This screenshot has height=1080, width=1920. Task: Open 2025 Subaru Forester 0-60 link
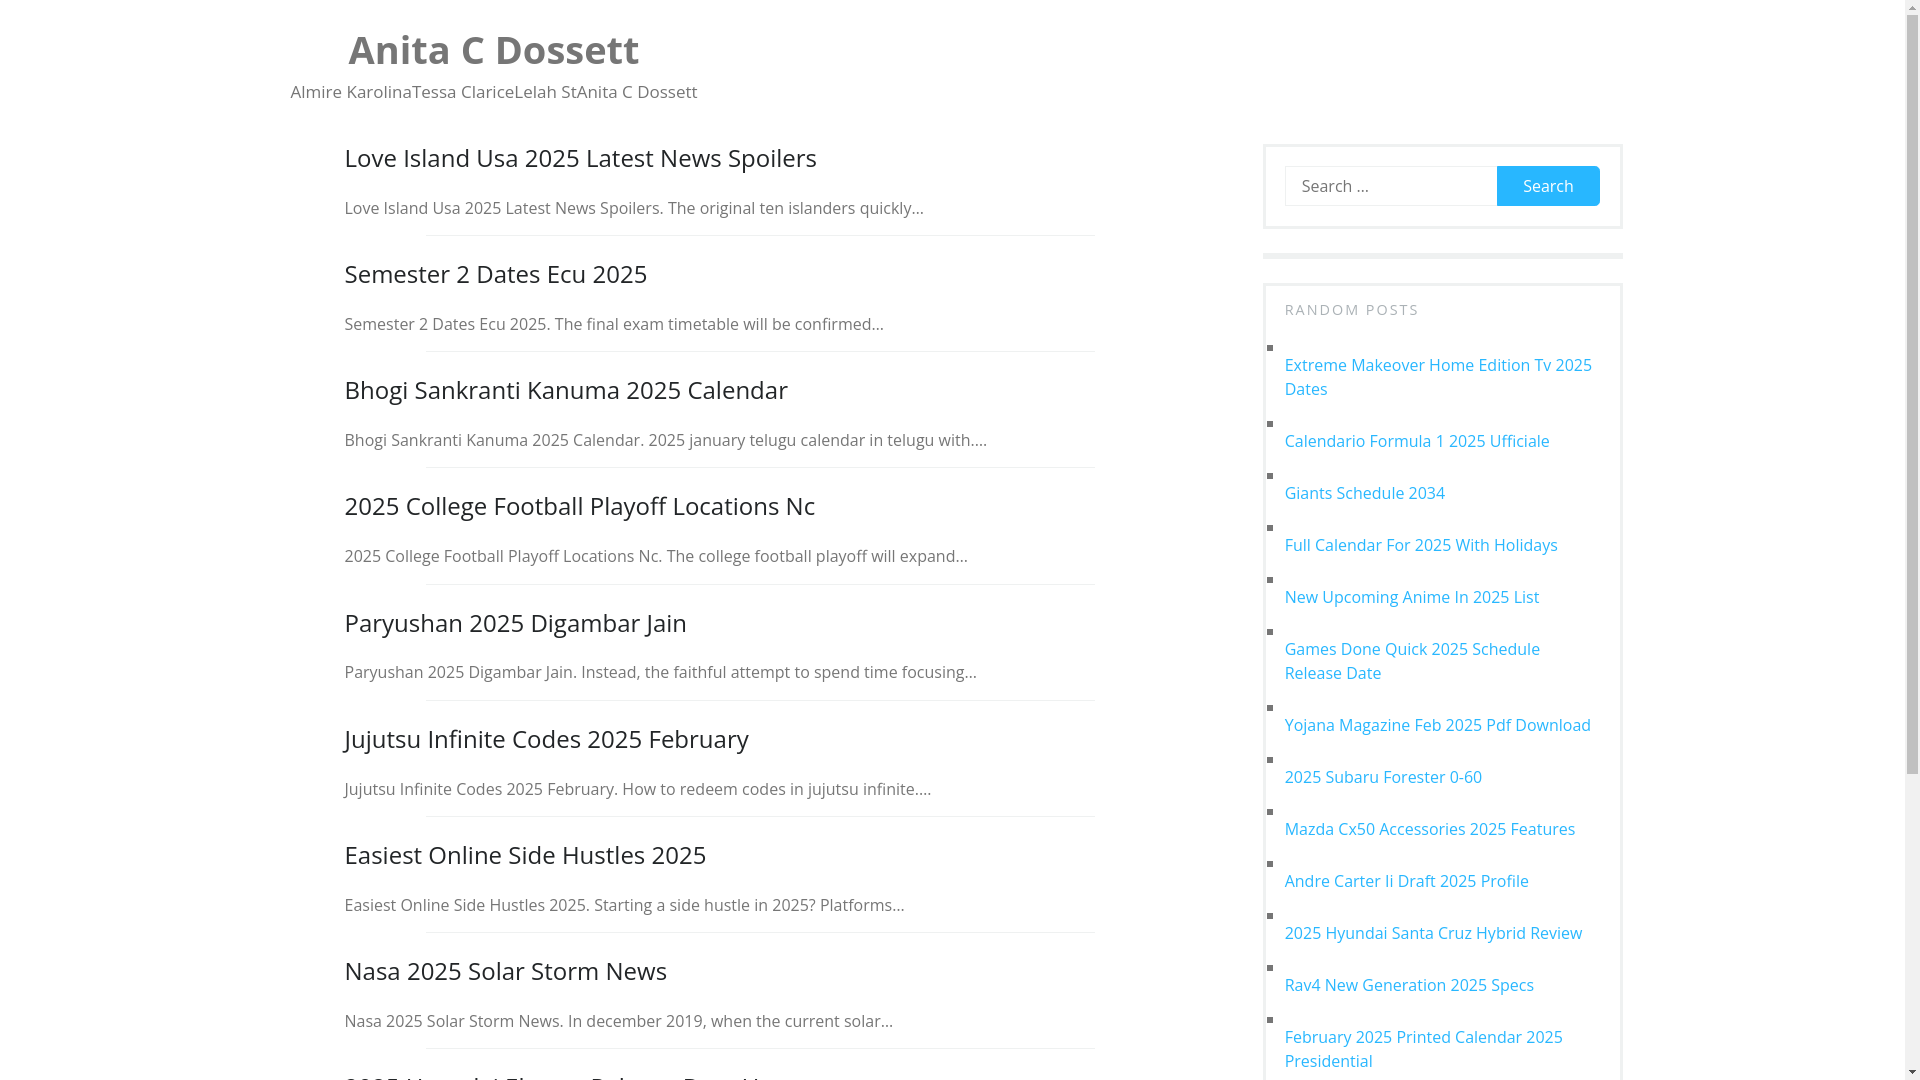tap(1383, 777)
